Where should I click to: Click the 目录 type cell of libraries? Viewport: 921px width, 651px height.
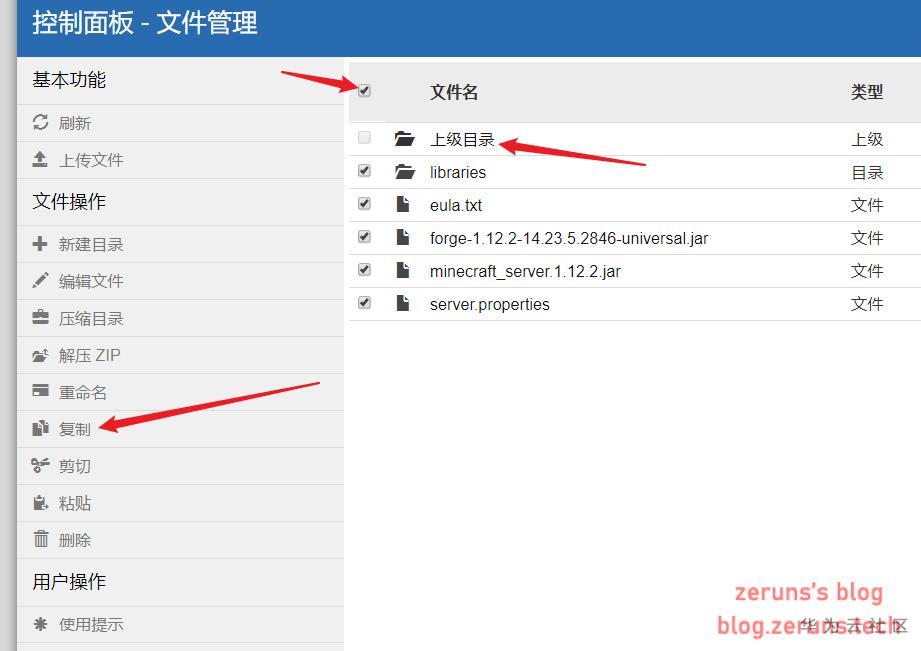867,172
